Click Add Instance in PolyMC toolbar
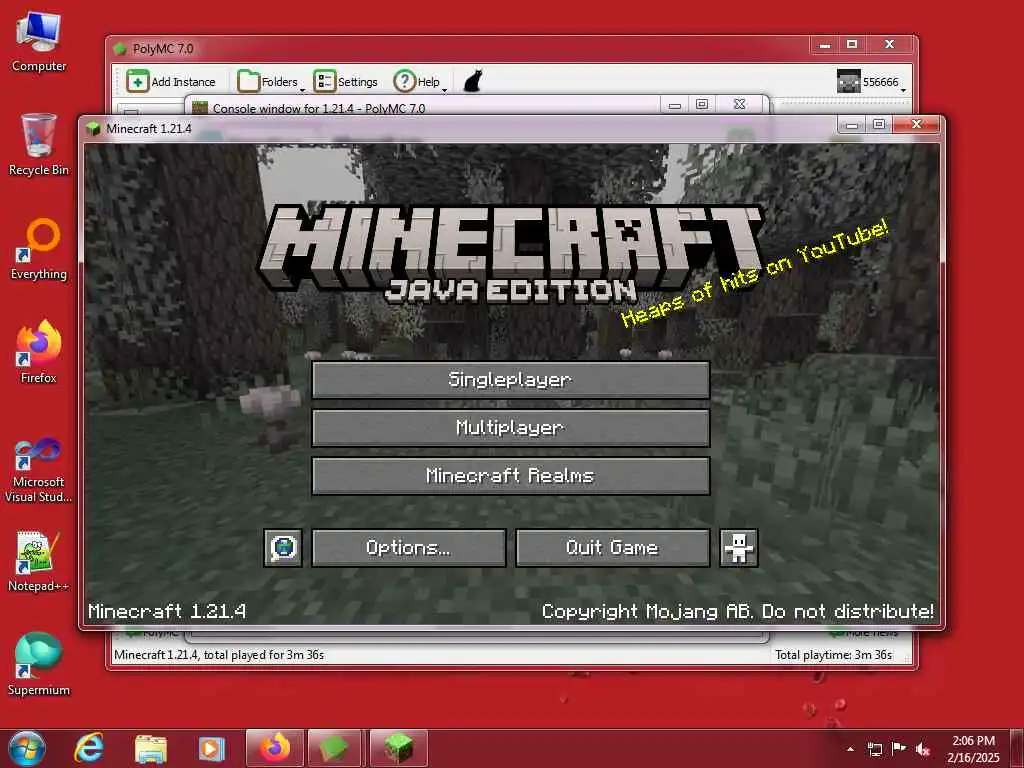The height and width of the screenshot is (768, 1024). tap(171, 82)
